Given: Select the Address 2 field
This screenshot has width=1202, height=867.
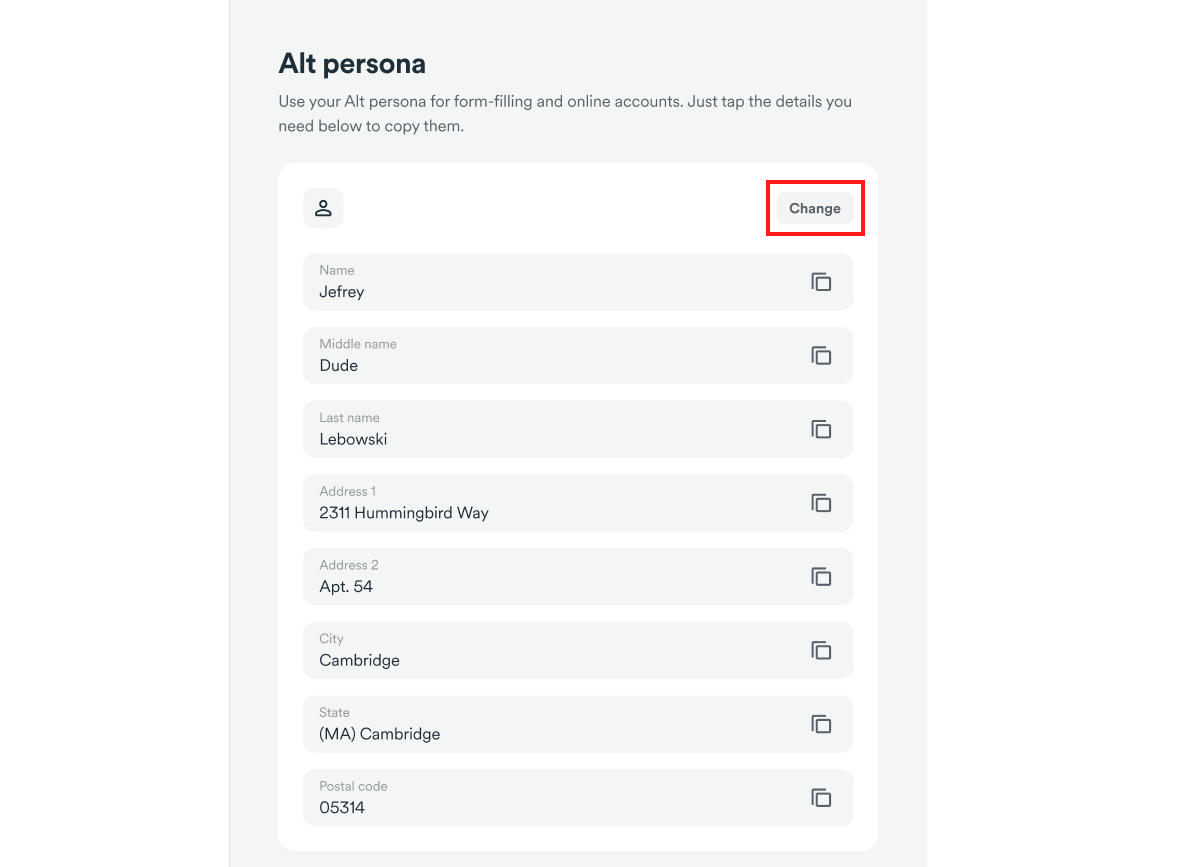Looking at the screenshot, I should pyautogui.click(x=578, y=577).
